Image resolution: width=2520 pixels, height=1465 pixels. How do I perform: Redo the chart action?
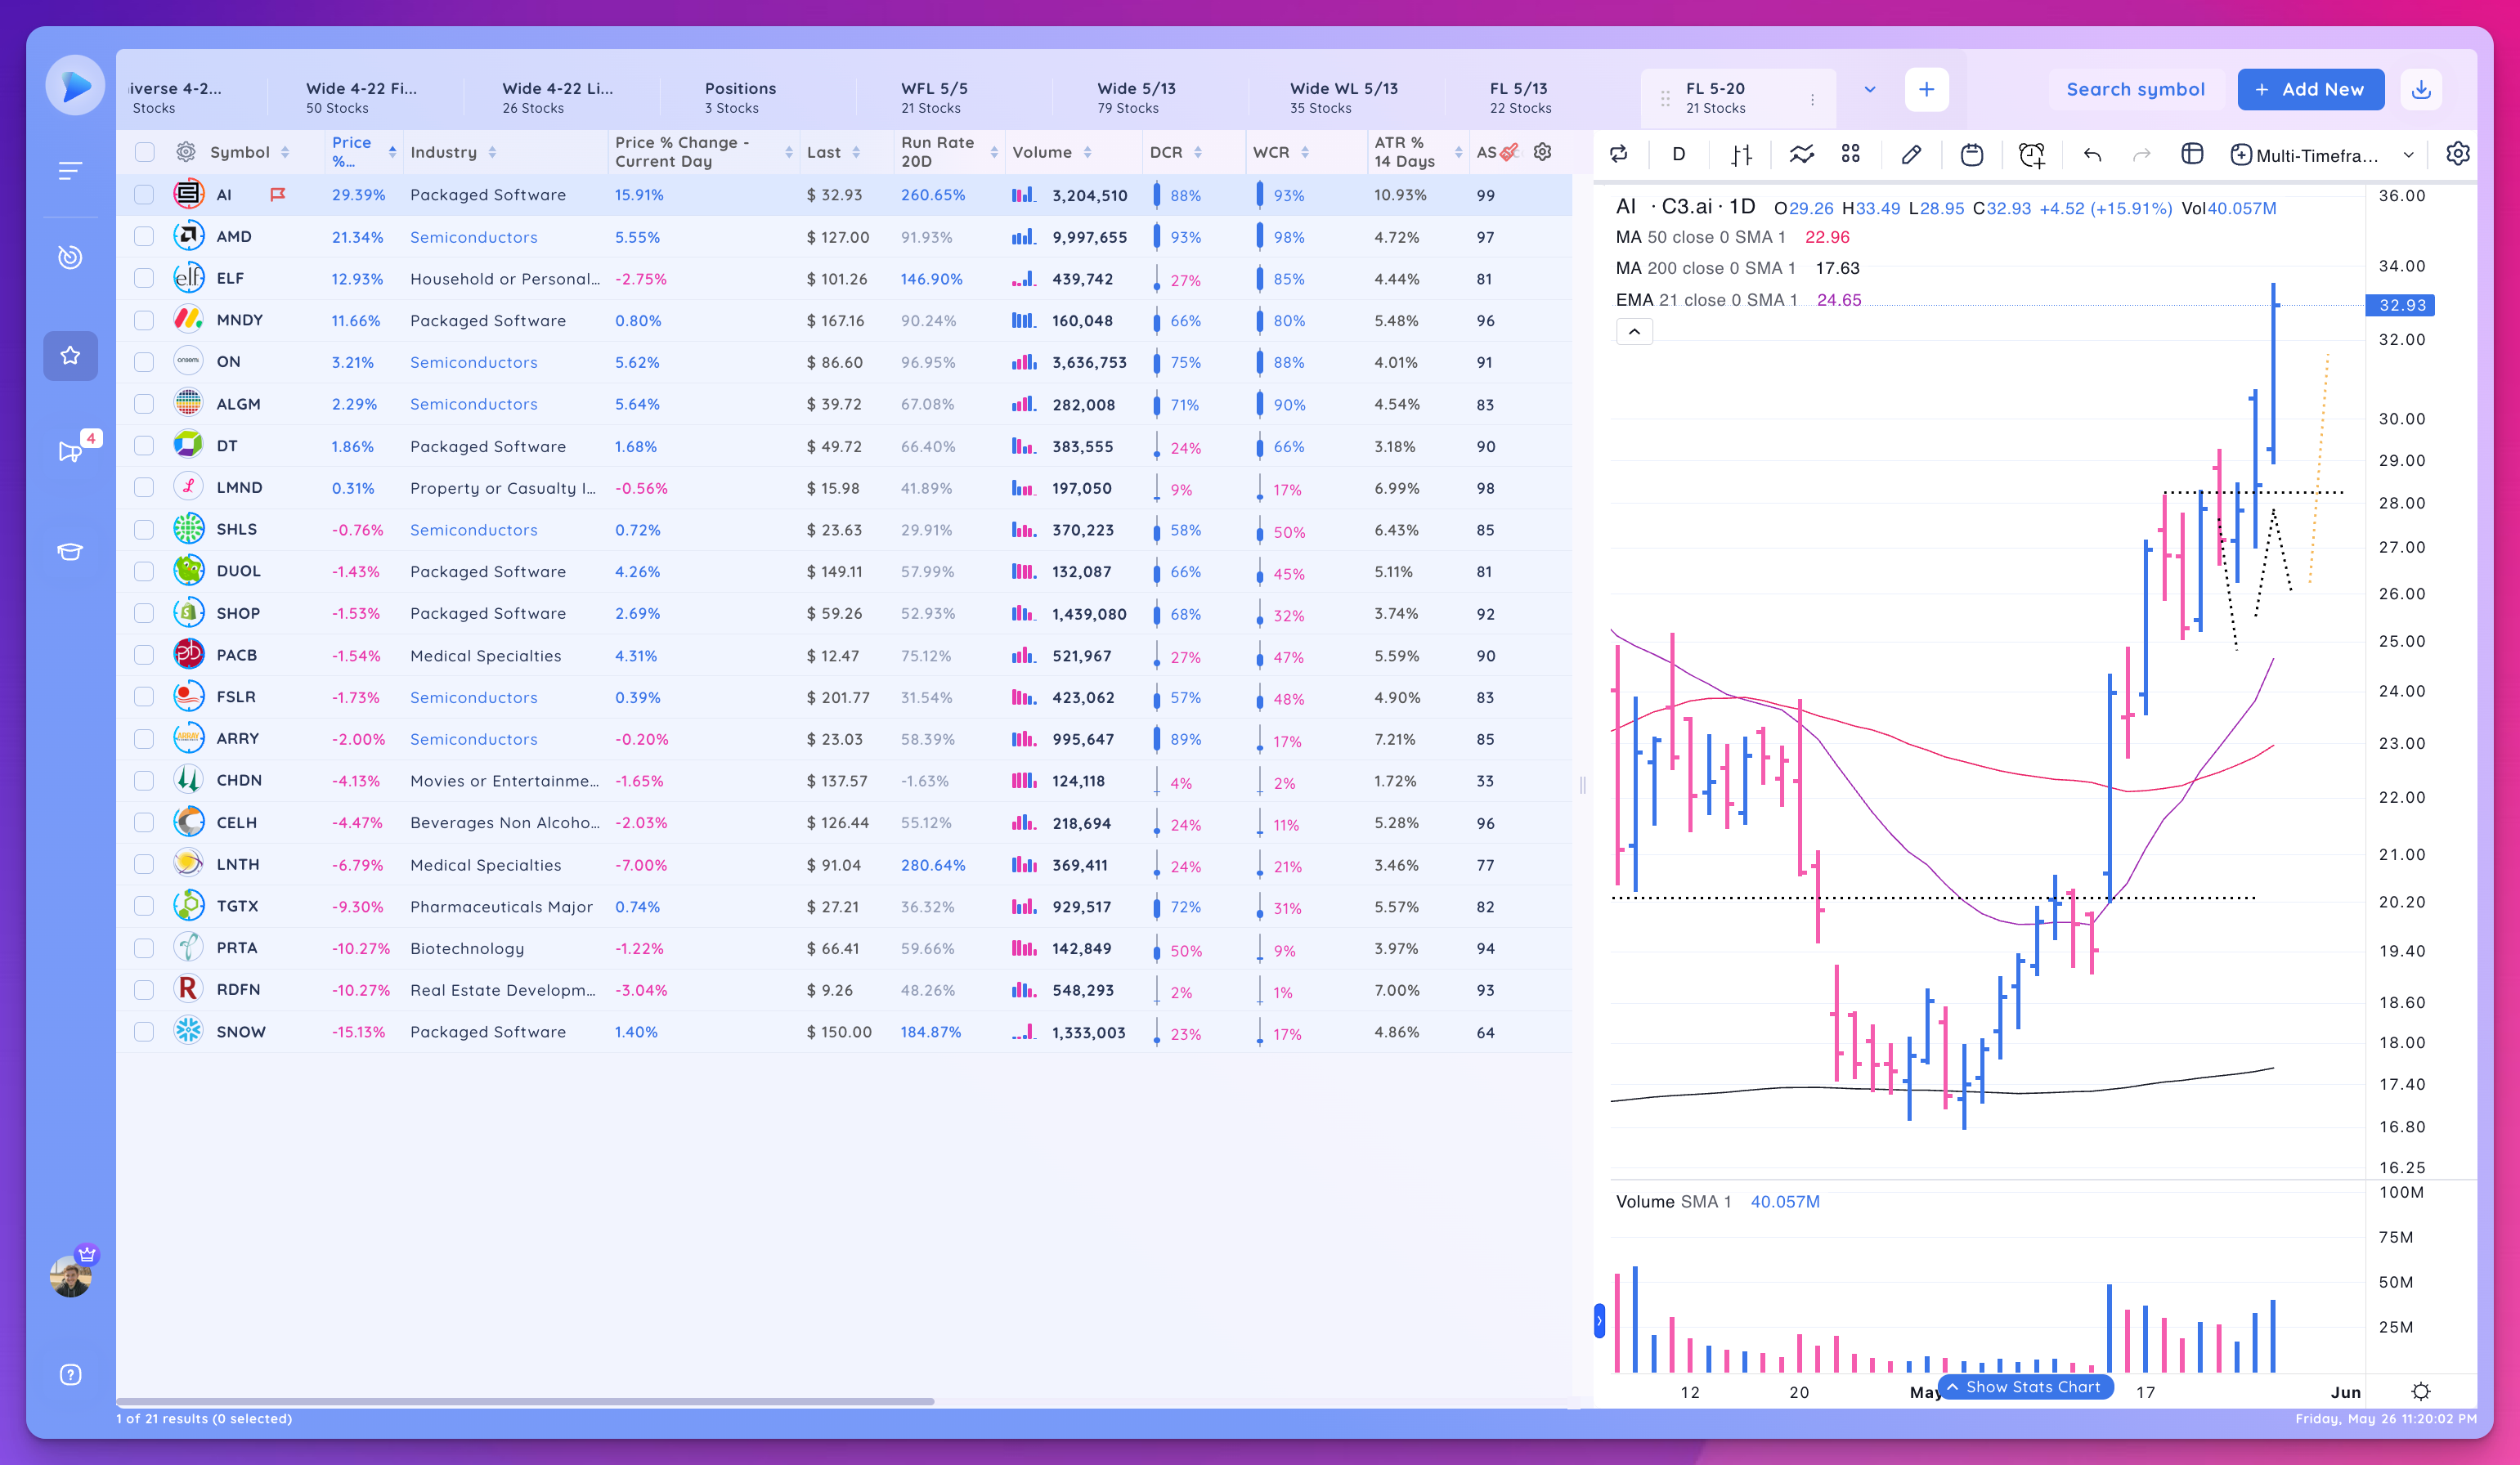point(2141,154)
